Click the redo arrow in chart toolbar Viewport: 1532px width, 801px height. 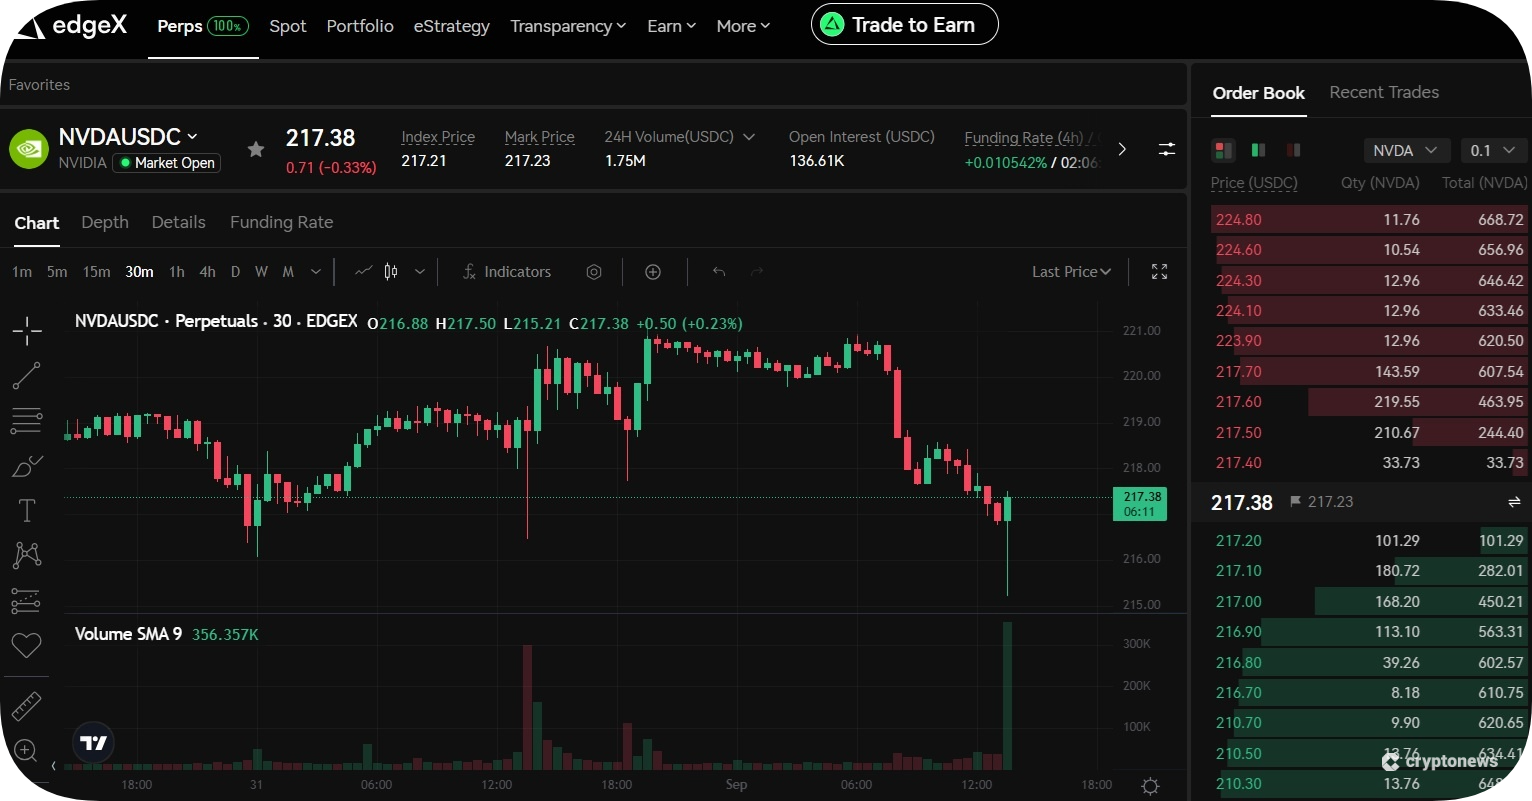[x=757, y=272]
